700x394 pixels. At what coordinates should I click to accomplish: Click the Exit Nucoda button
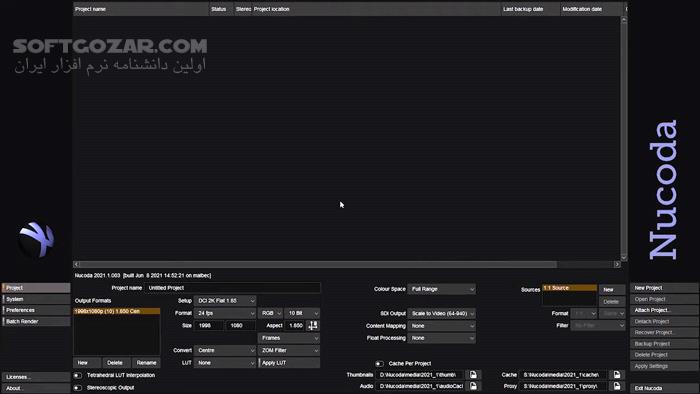click(x=664, y=388)
